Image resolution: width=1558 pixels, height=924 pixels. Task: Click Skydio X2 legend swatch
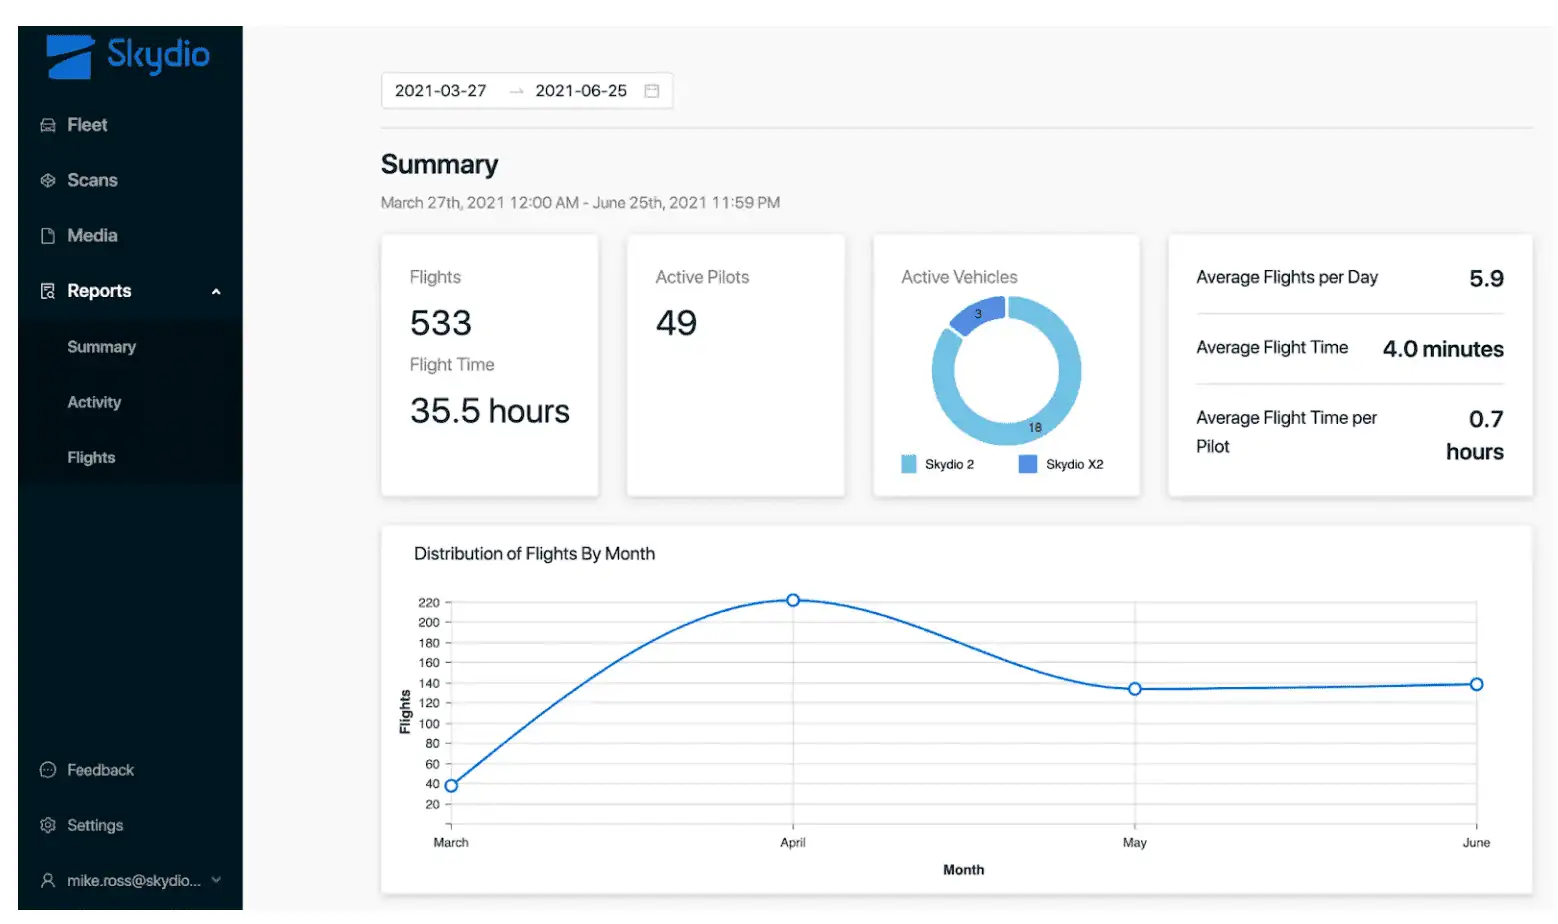coord(1028,464)
